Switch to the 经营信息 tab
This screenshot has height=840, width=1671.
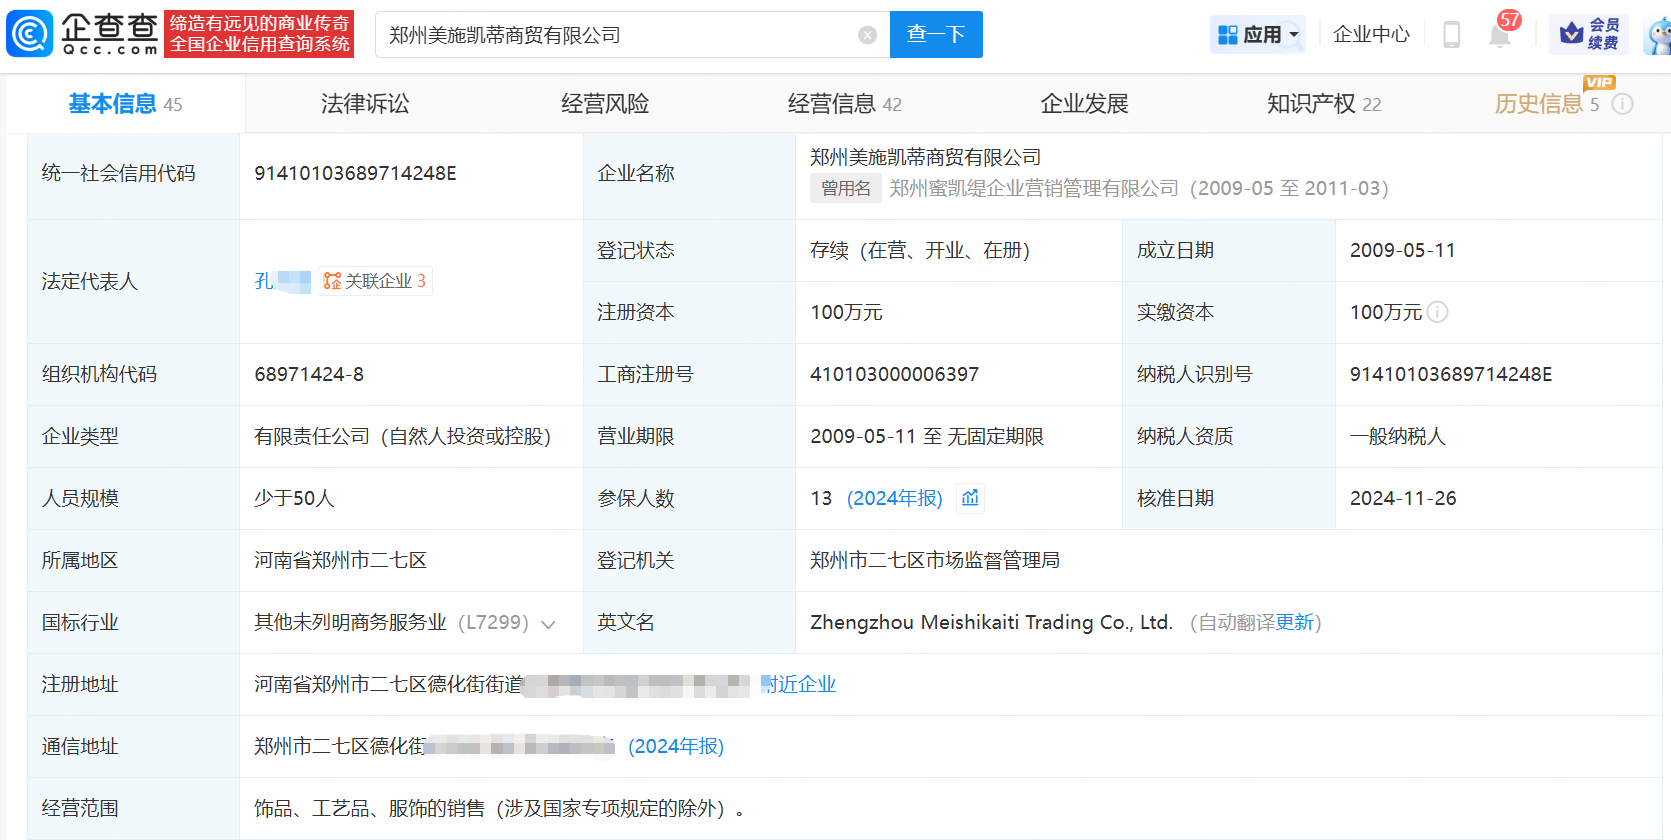click(x=844, y=104)
